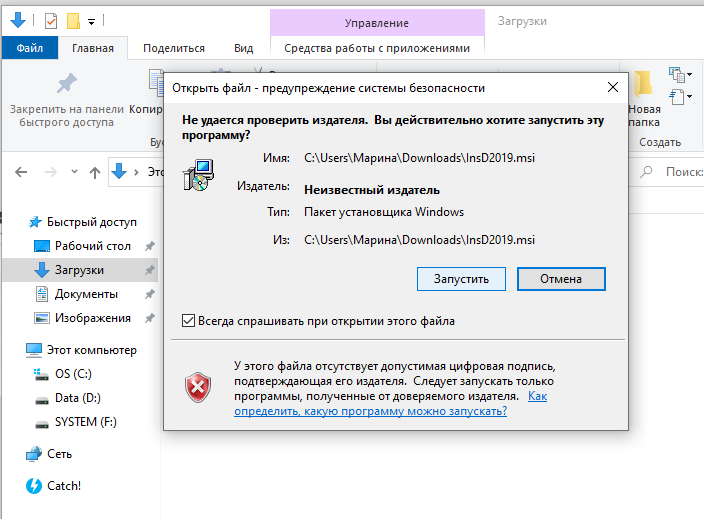Open drive SYSTEM (F:)
The width and height of the screenshot is (704, 519).
coord(75,422)
